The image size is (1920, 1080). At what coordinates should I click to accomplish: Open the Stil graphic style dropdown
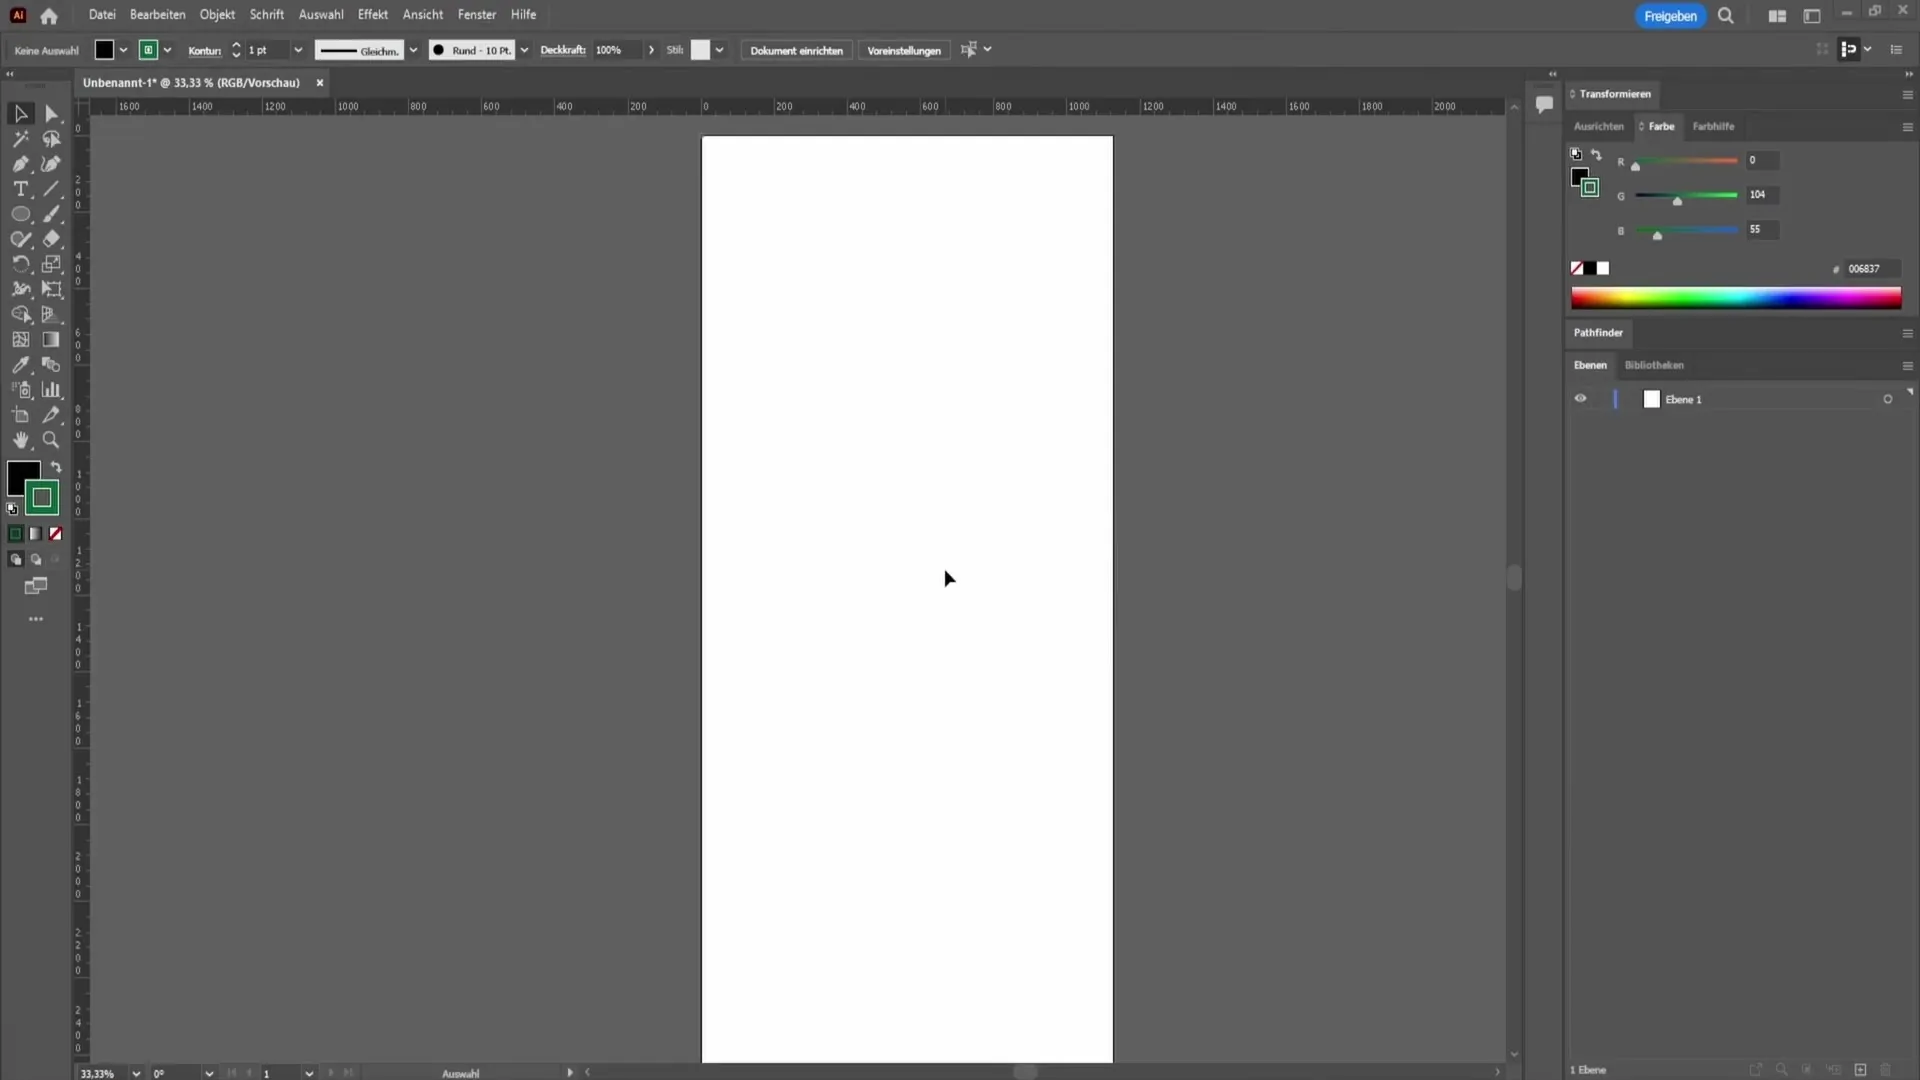point(719,50)
